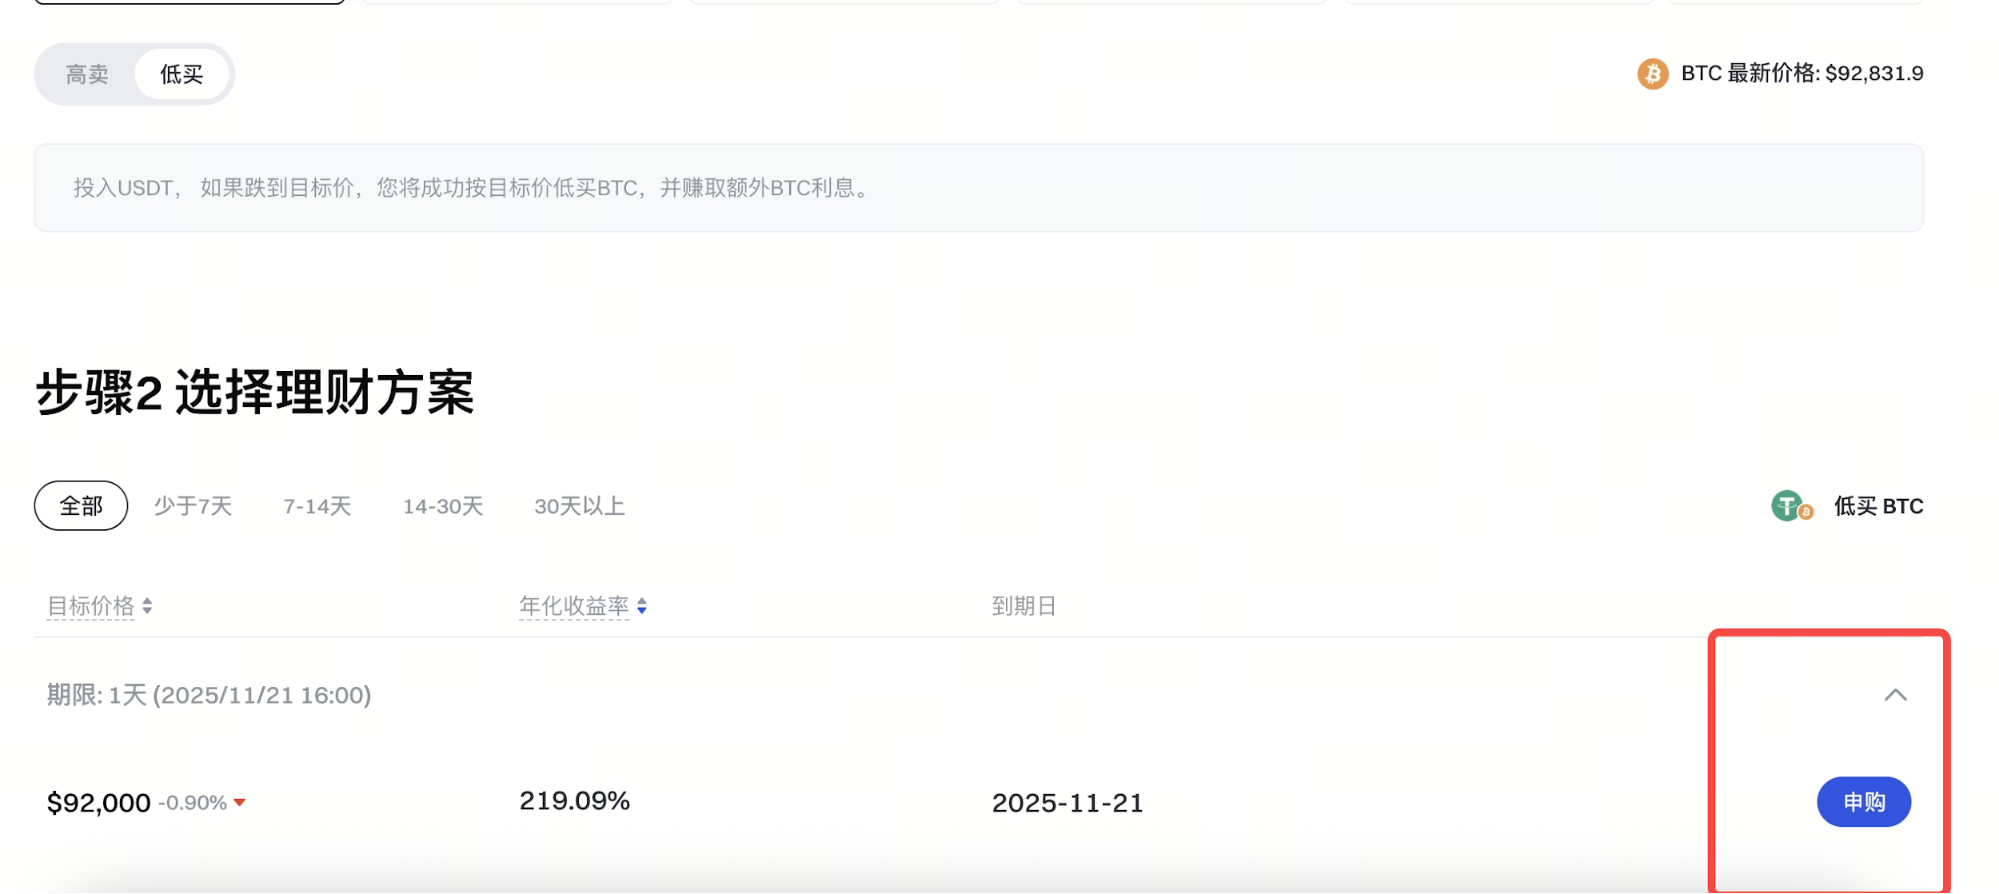Click the USDT-BTC pair icon
This screenshot has height=894, width=1999.
[x=1791, y=506]
